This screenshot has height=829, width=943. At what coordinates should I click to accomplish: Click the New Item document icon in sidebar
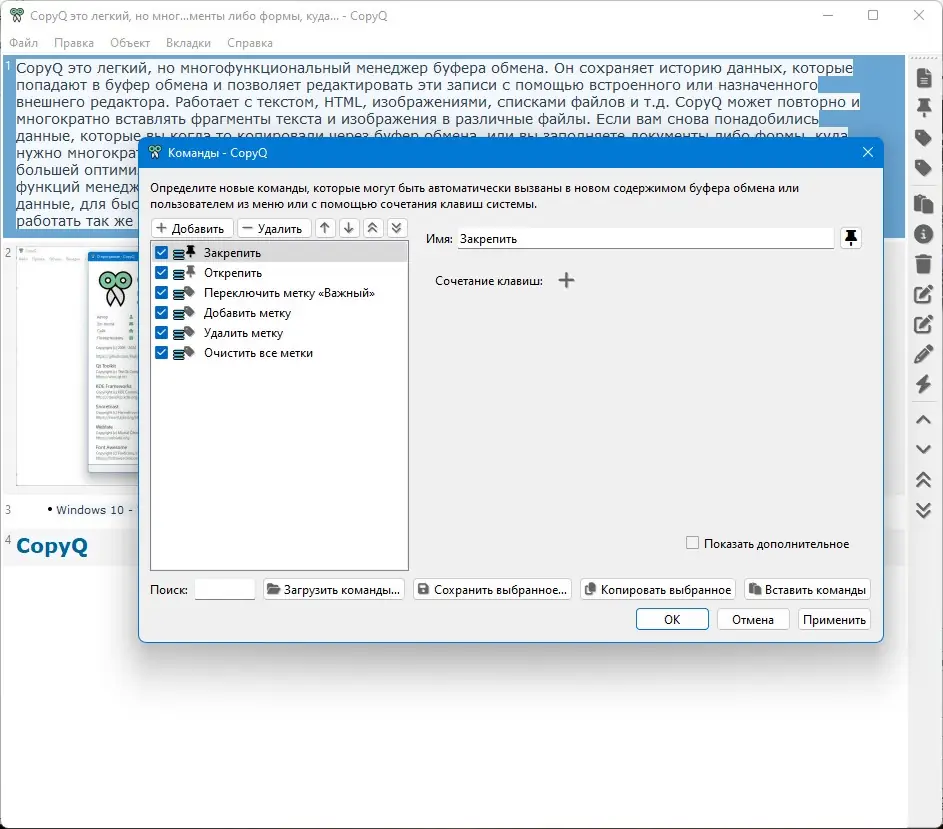pyautogui.click(x=924, y=78)
